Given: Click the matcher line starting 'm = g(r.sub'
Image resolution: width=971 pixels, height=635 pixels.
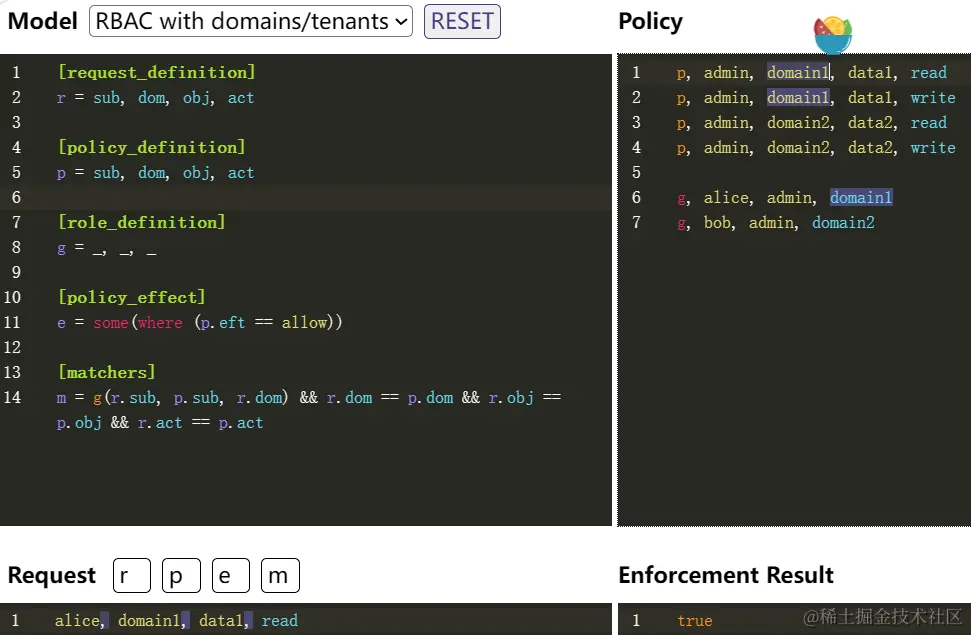Looking at the screenshot, I should [309, 398].
